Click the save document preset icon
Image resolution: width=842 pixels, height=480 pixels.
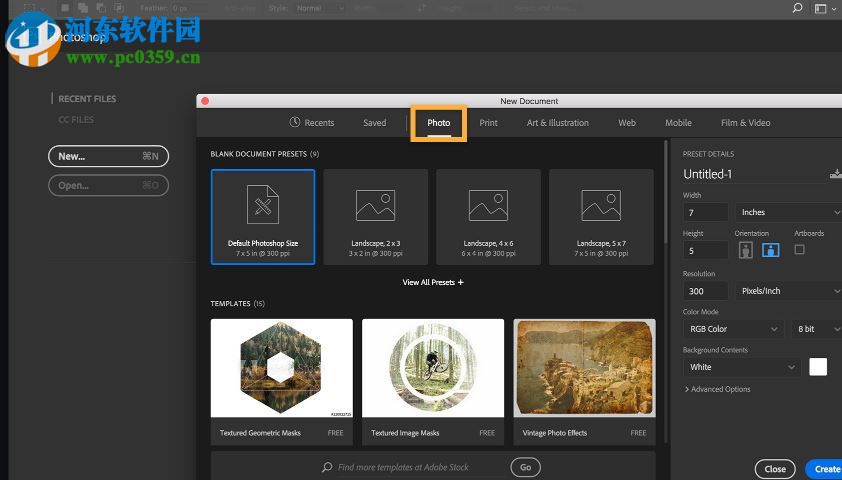point(835,174)
